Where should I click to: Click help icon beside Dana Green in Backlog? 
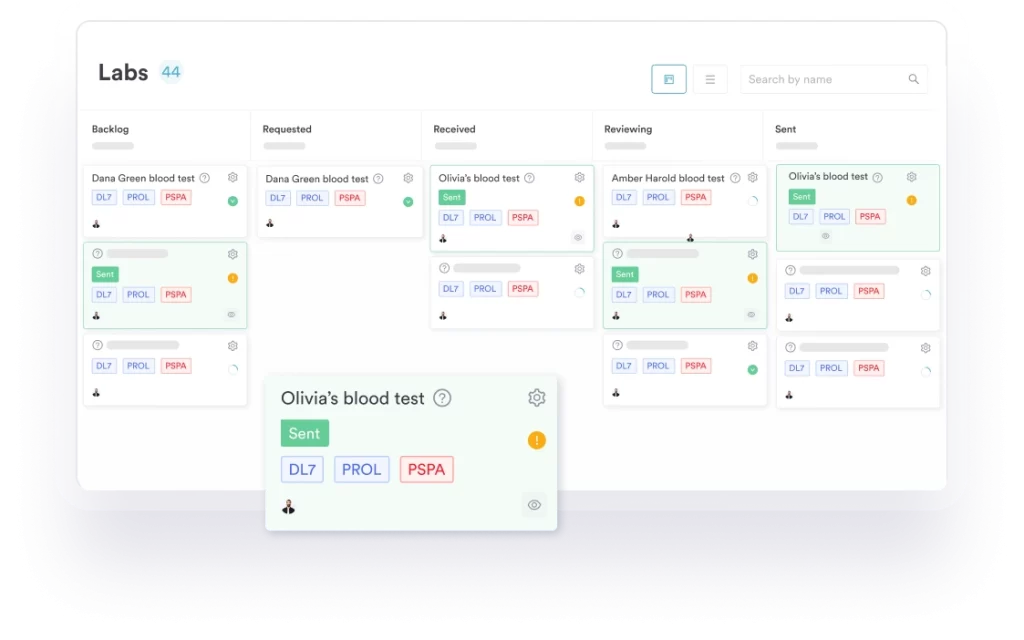[x=205, y=178]
